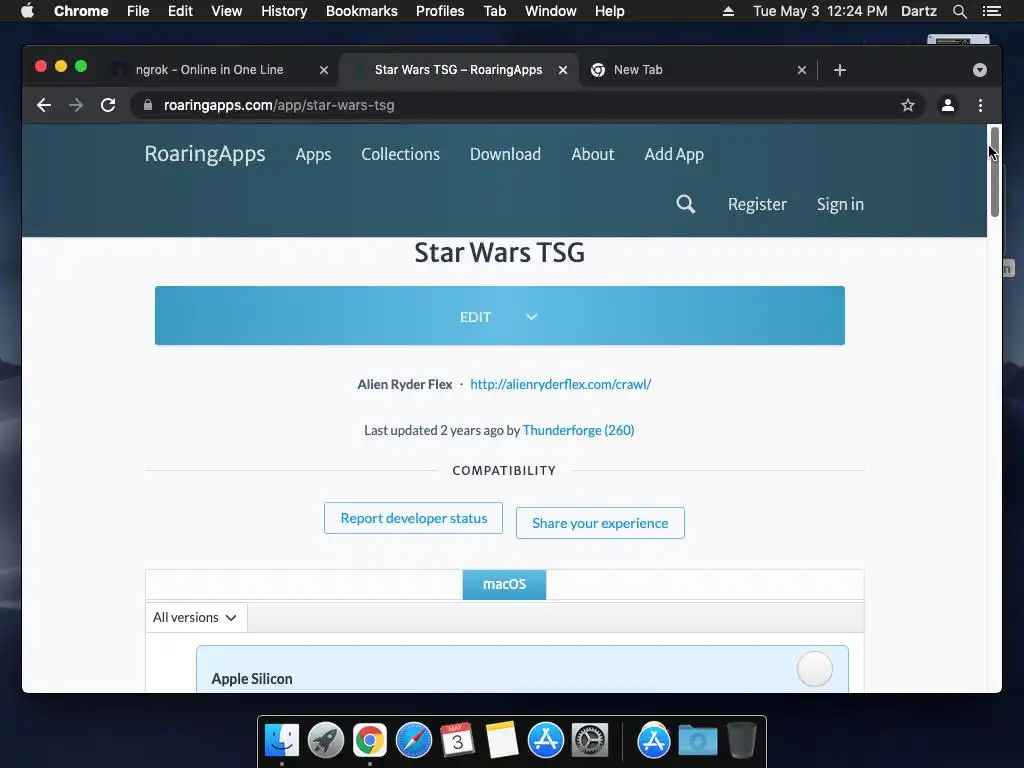
Task: Open App Store from the Dock
Action: 546,741
